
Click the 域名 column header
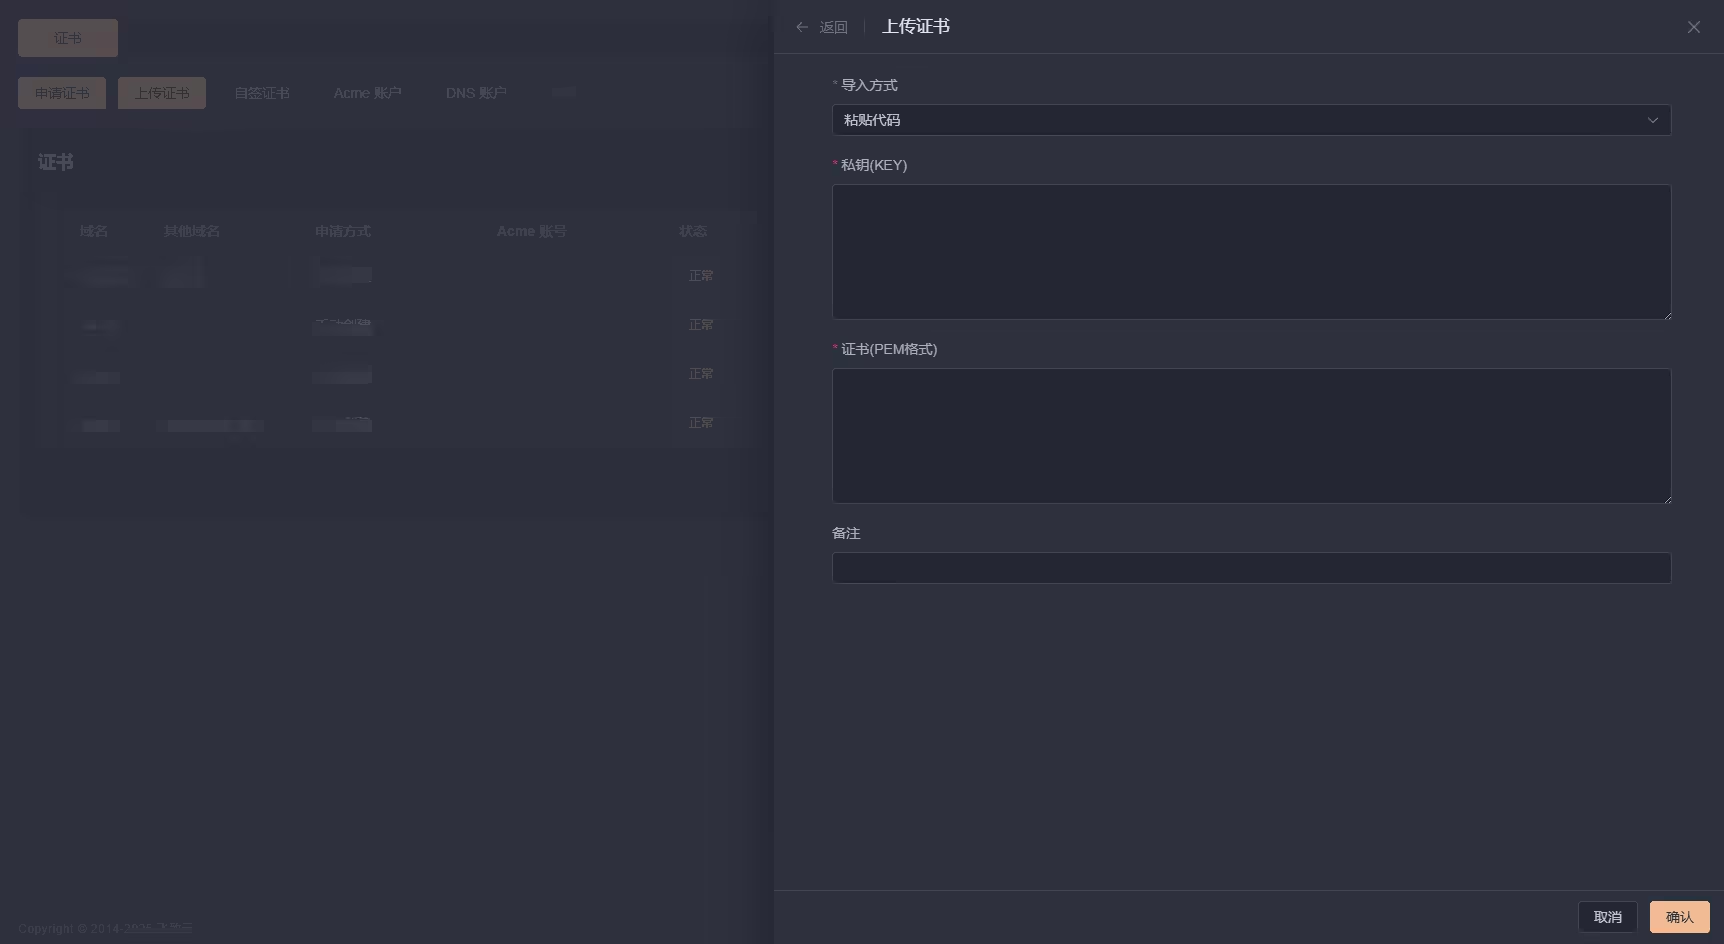point(94,231)
